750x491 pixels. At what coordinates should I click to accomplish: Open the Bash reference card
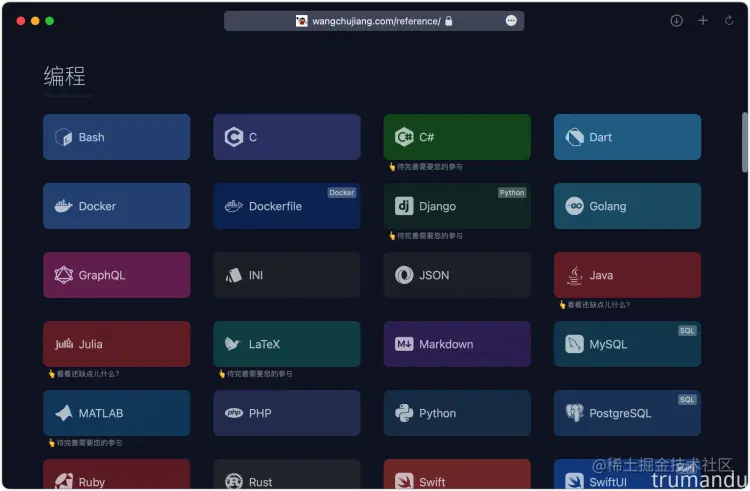click(117, 137)
